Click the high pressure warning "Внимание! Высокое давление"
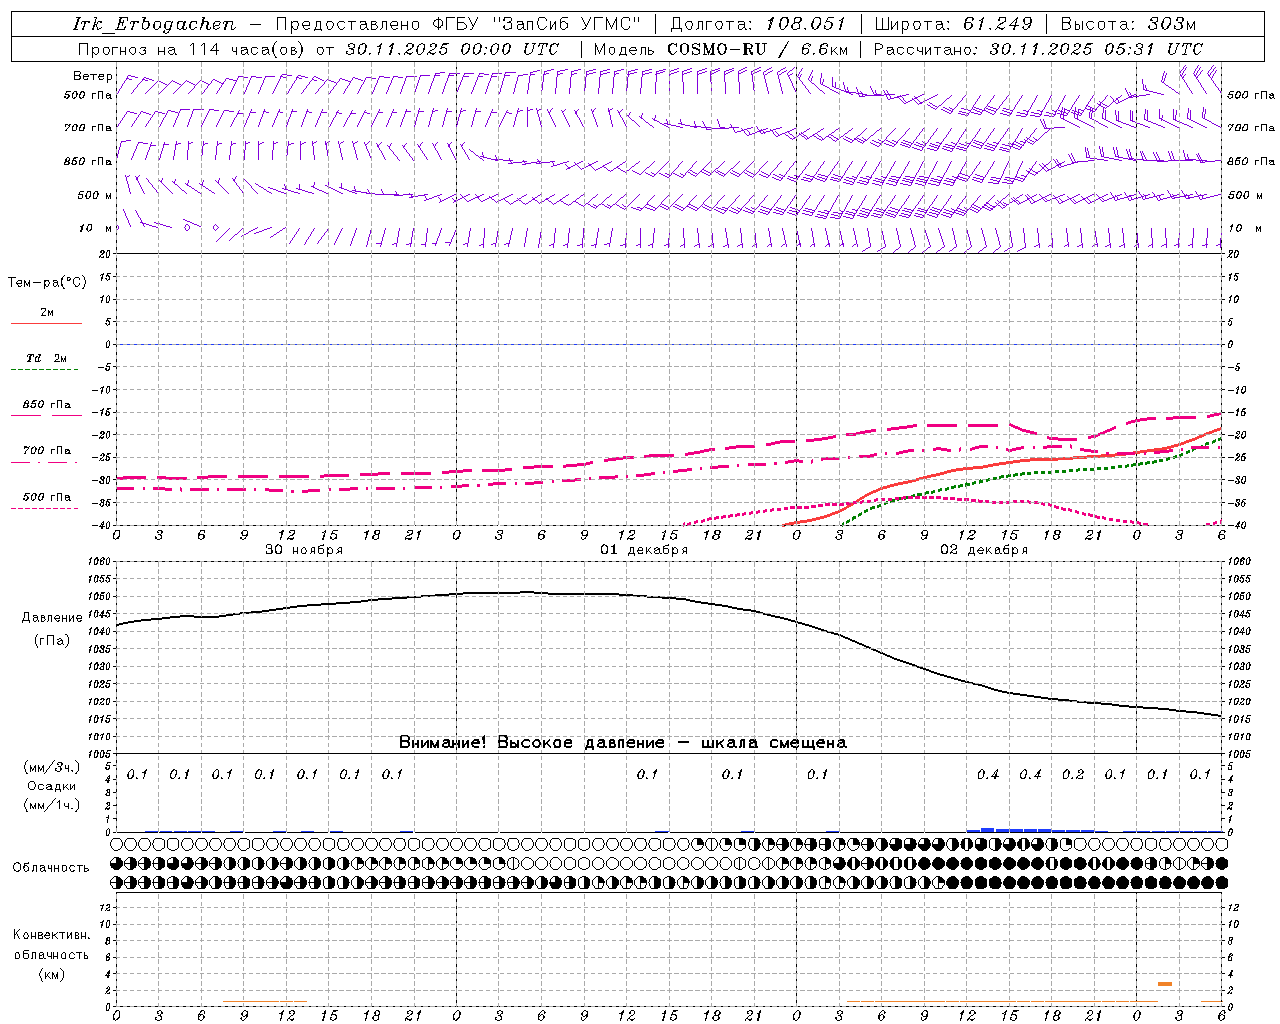The image size is (1280, 1024). pyautogui.click(x=531, y=742)
